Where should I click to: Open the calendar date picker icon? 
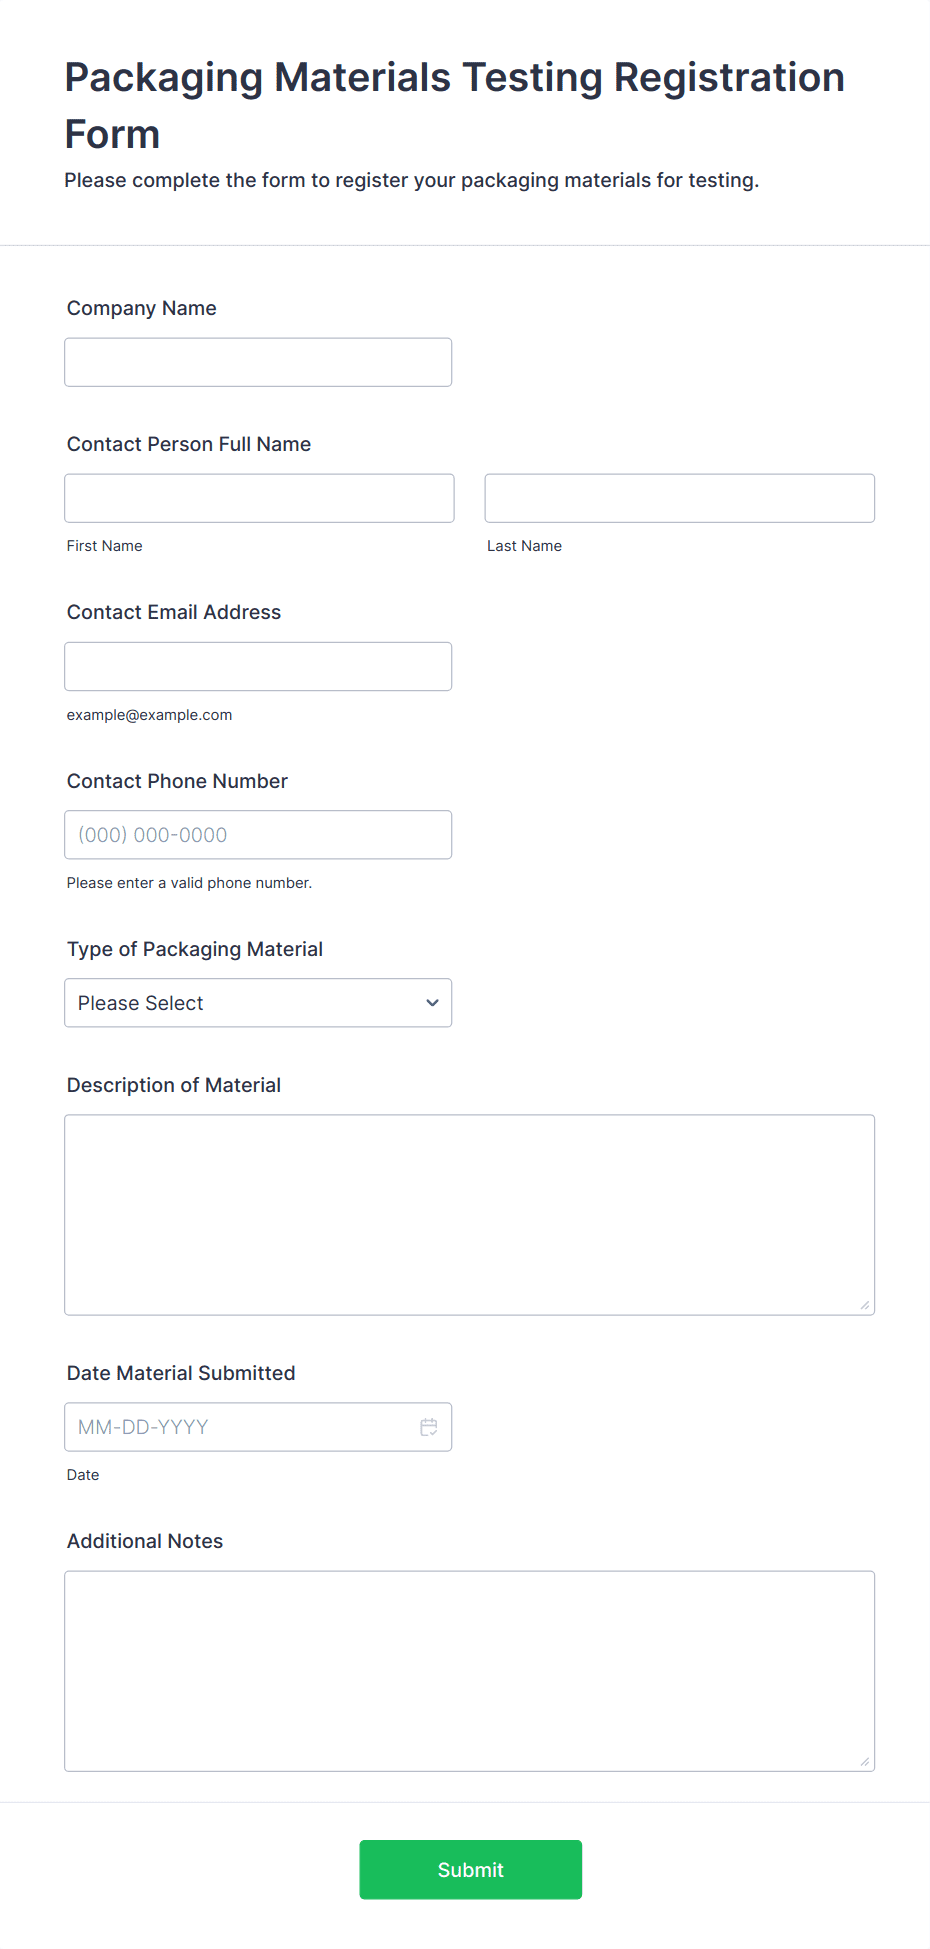point(429,1427)
